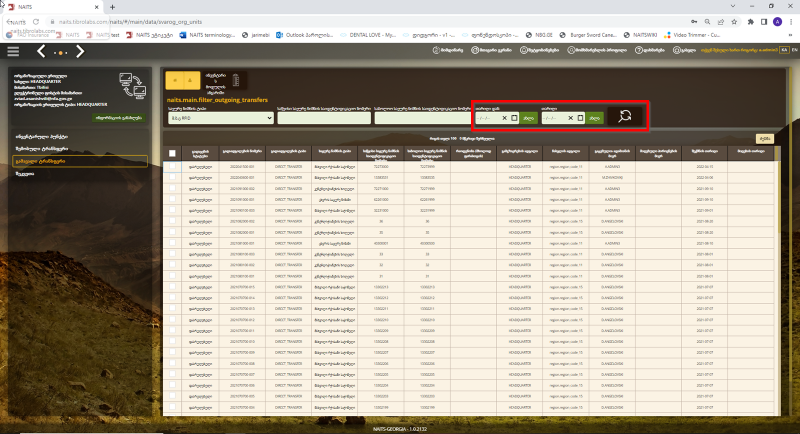Viewport: 800px width, 434px height.
Task: Click the browser address bar URL
Action: tap(130, 22)
